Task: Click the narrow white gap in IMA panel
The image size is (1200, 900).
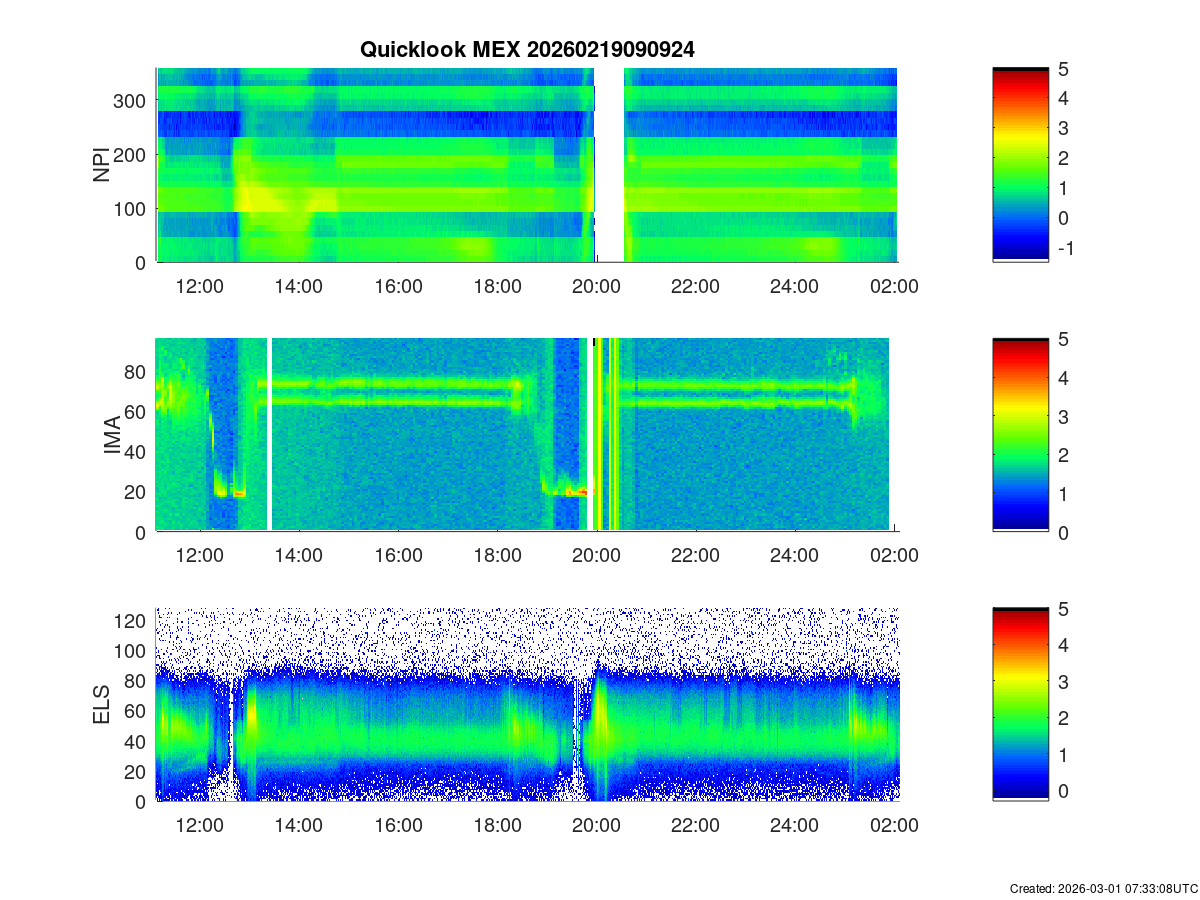Action: click(x=270, y=435)
